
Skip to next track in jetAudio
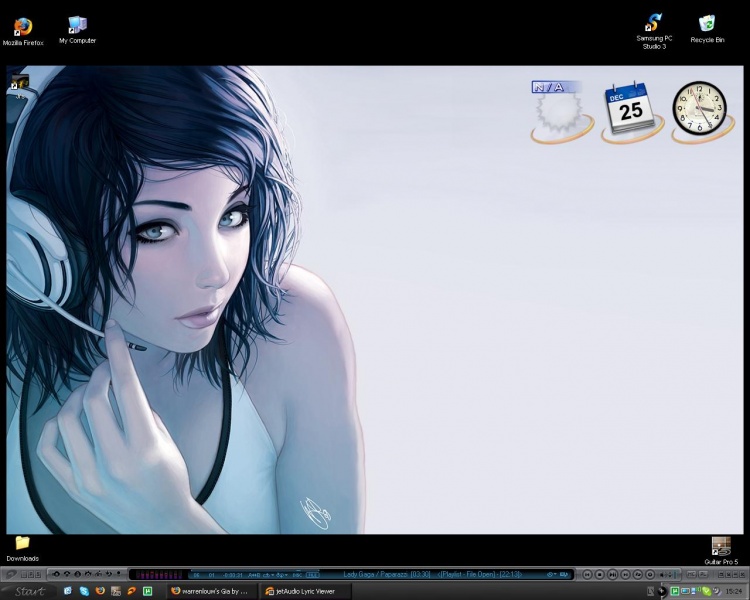(x=625, y=575)
